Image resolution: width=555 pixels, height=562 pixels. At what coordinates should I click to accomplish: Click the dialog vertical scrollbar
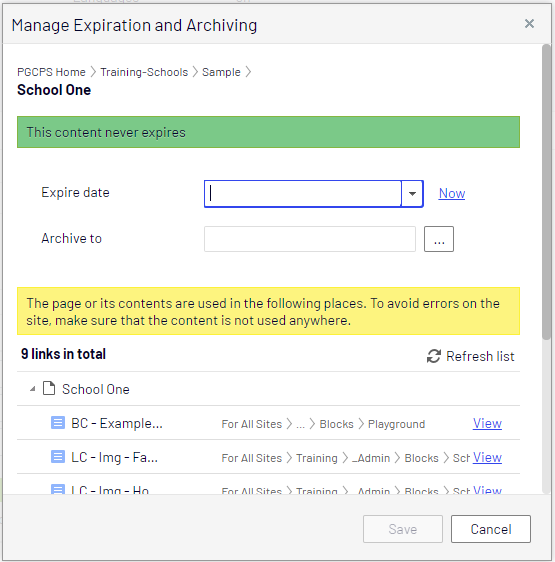[x=546, y=192]
